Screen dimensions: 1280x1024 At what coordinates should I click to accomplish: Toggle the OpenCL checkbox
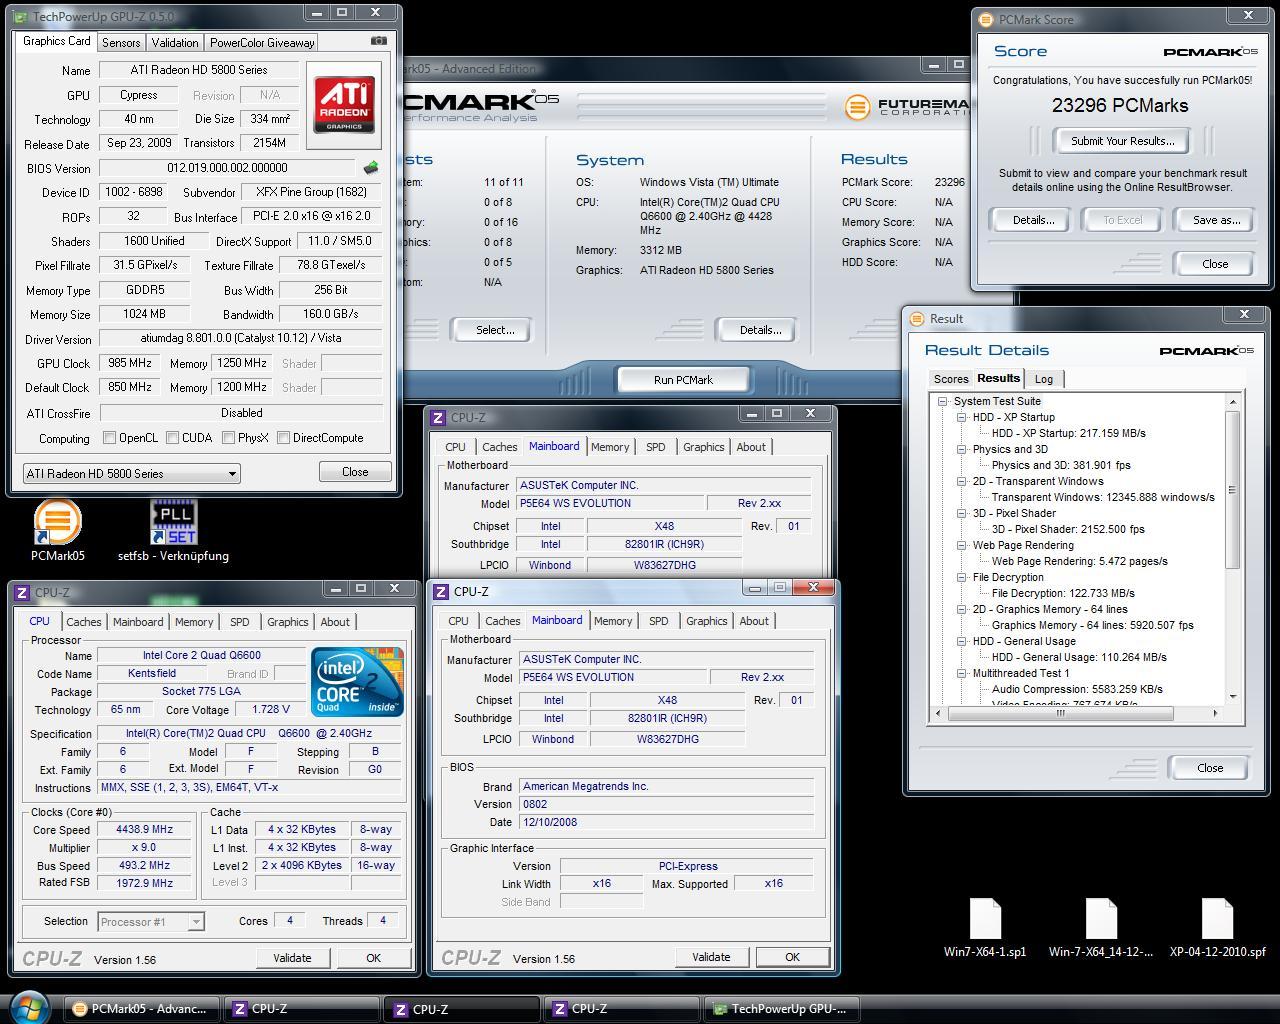point(110,438)
